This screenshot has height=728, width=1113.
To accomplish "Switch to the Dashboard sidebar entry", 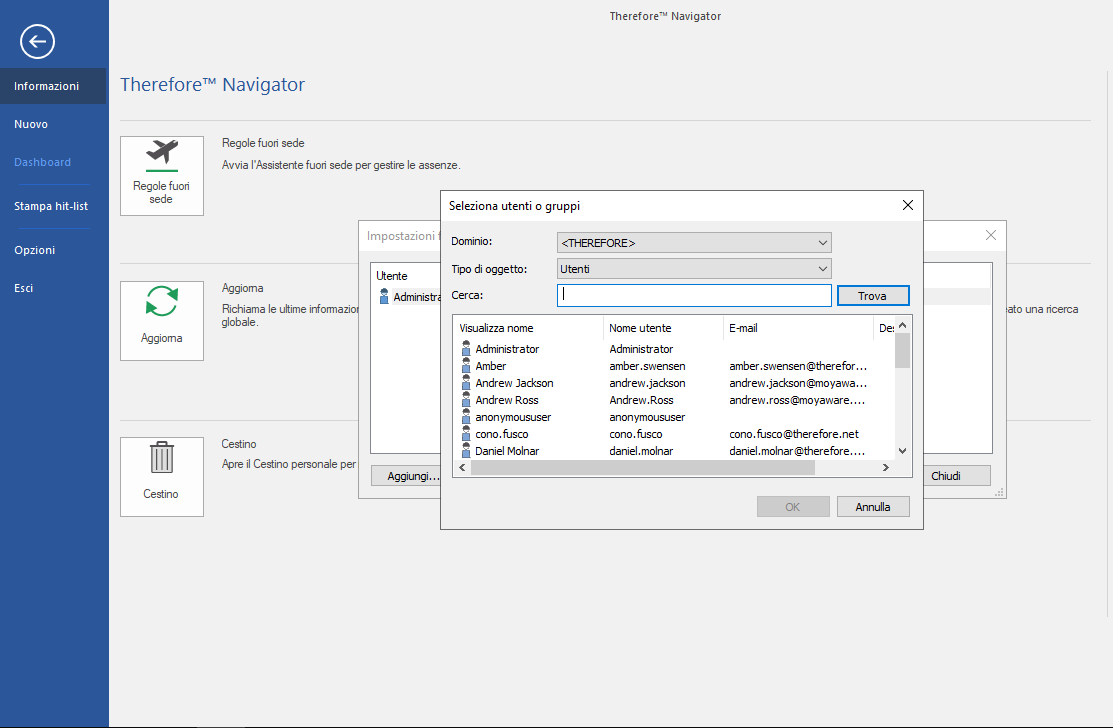I will point(42,161).
